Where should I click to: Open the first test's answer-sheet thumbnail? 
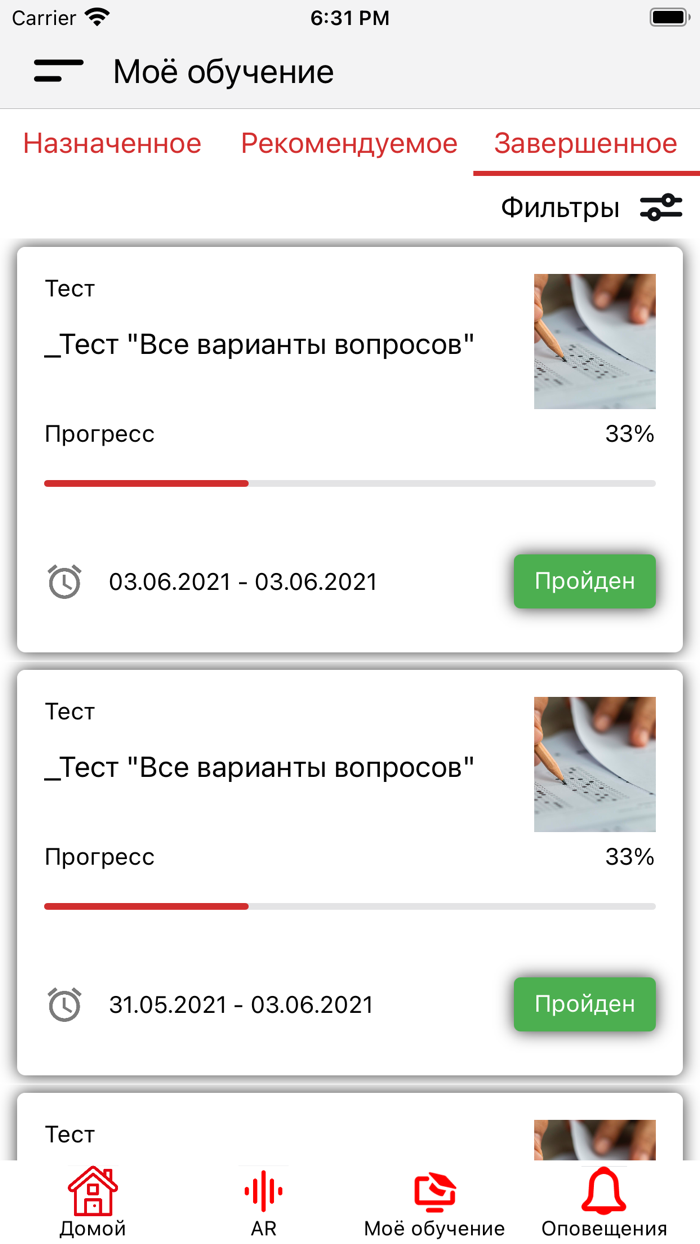click(x=594, y=341)
